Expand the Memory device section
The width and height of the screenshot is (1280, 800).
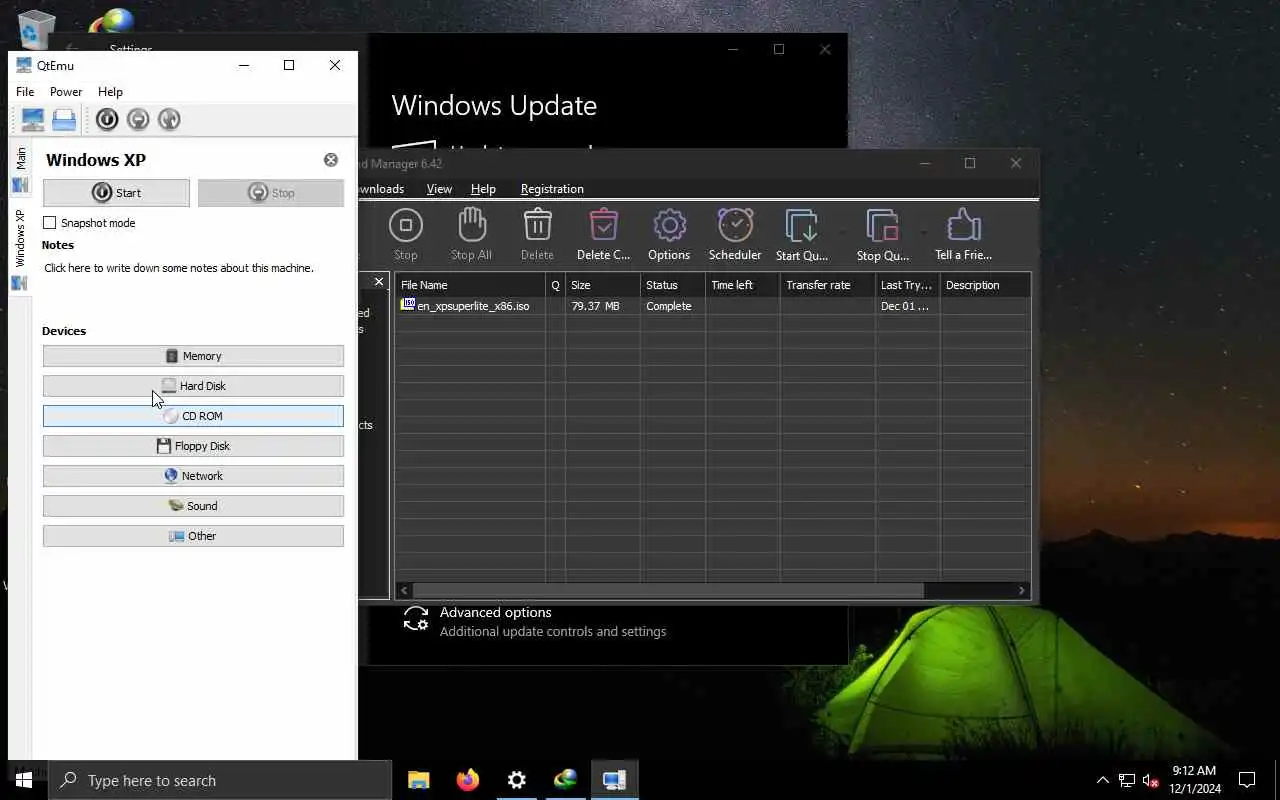[x=193, y=356]
